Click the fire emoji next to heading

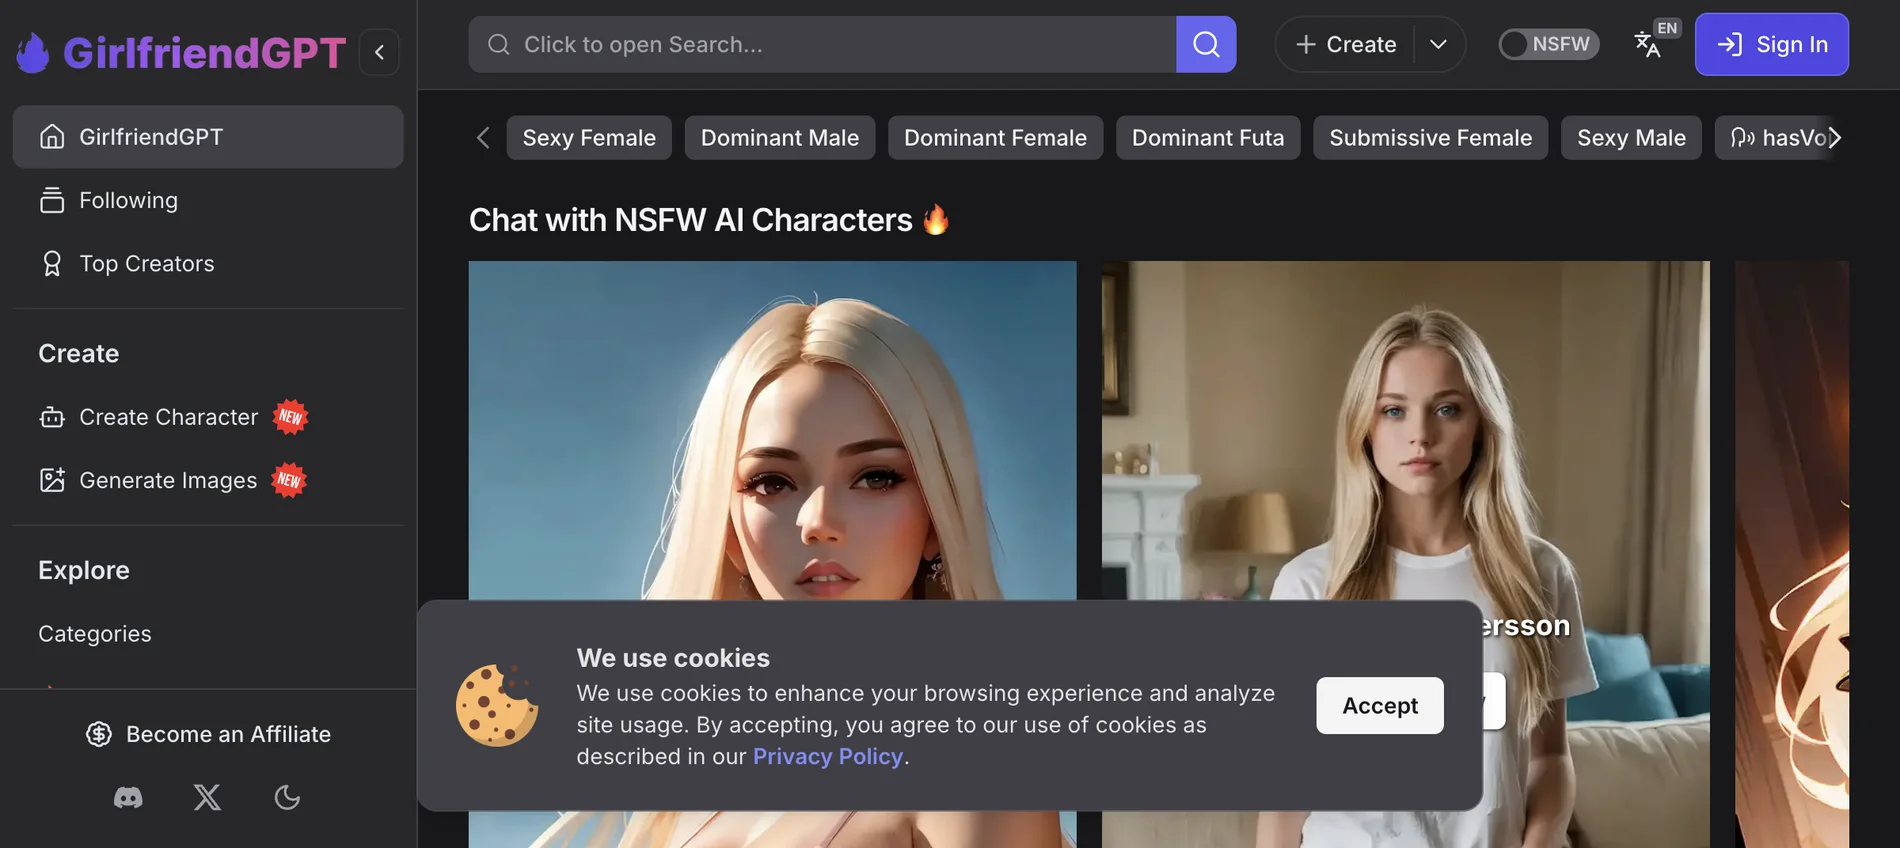point(936,219)
